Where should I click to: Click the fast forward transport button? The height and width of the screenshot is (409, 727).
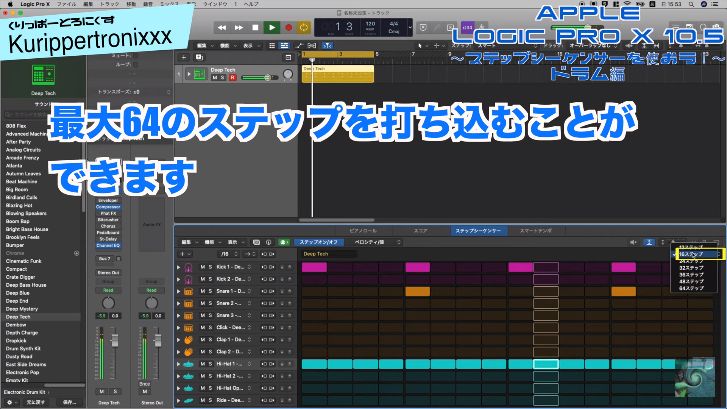239,27
